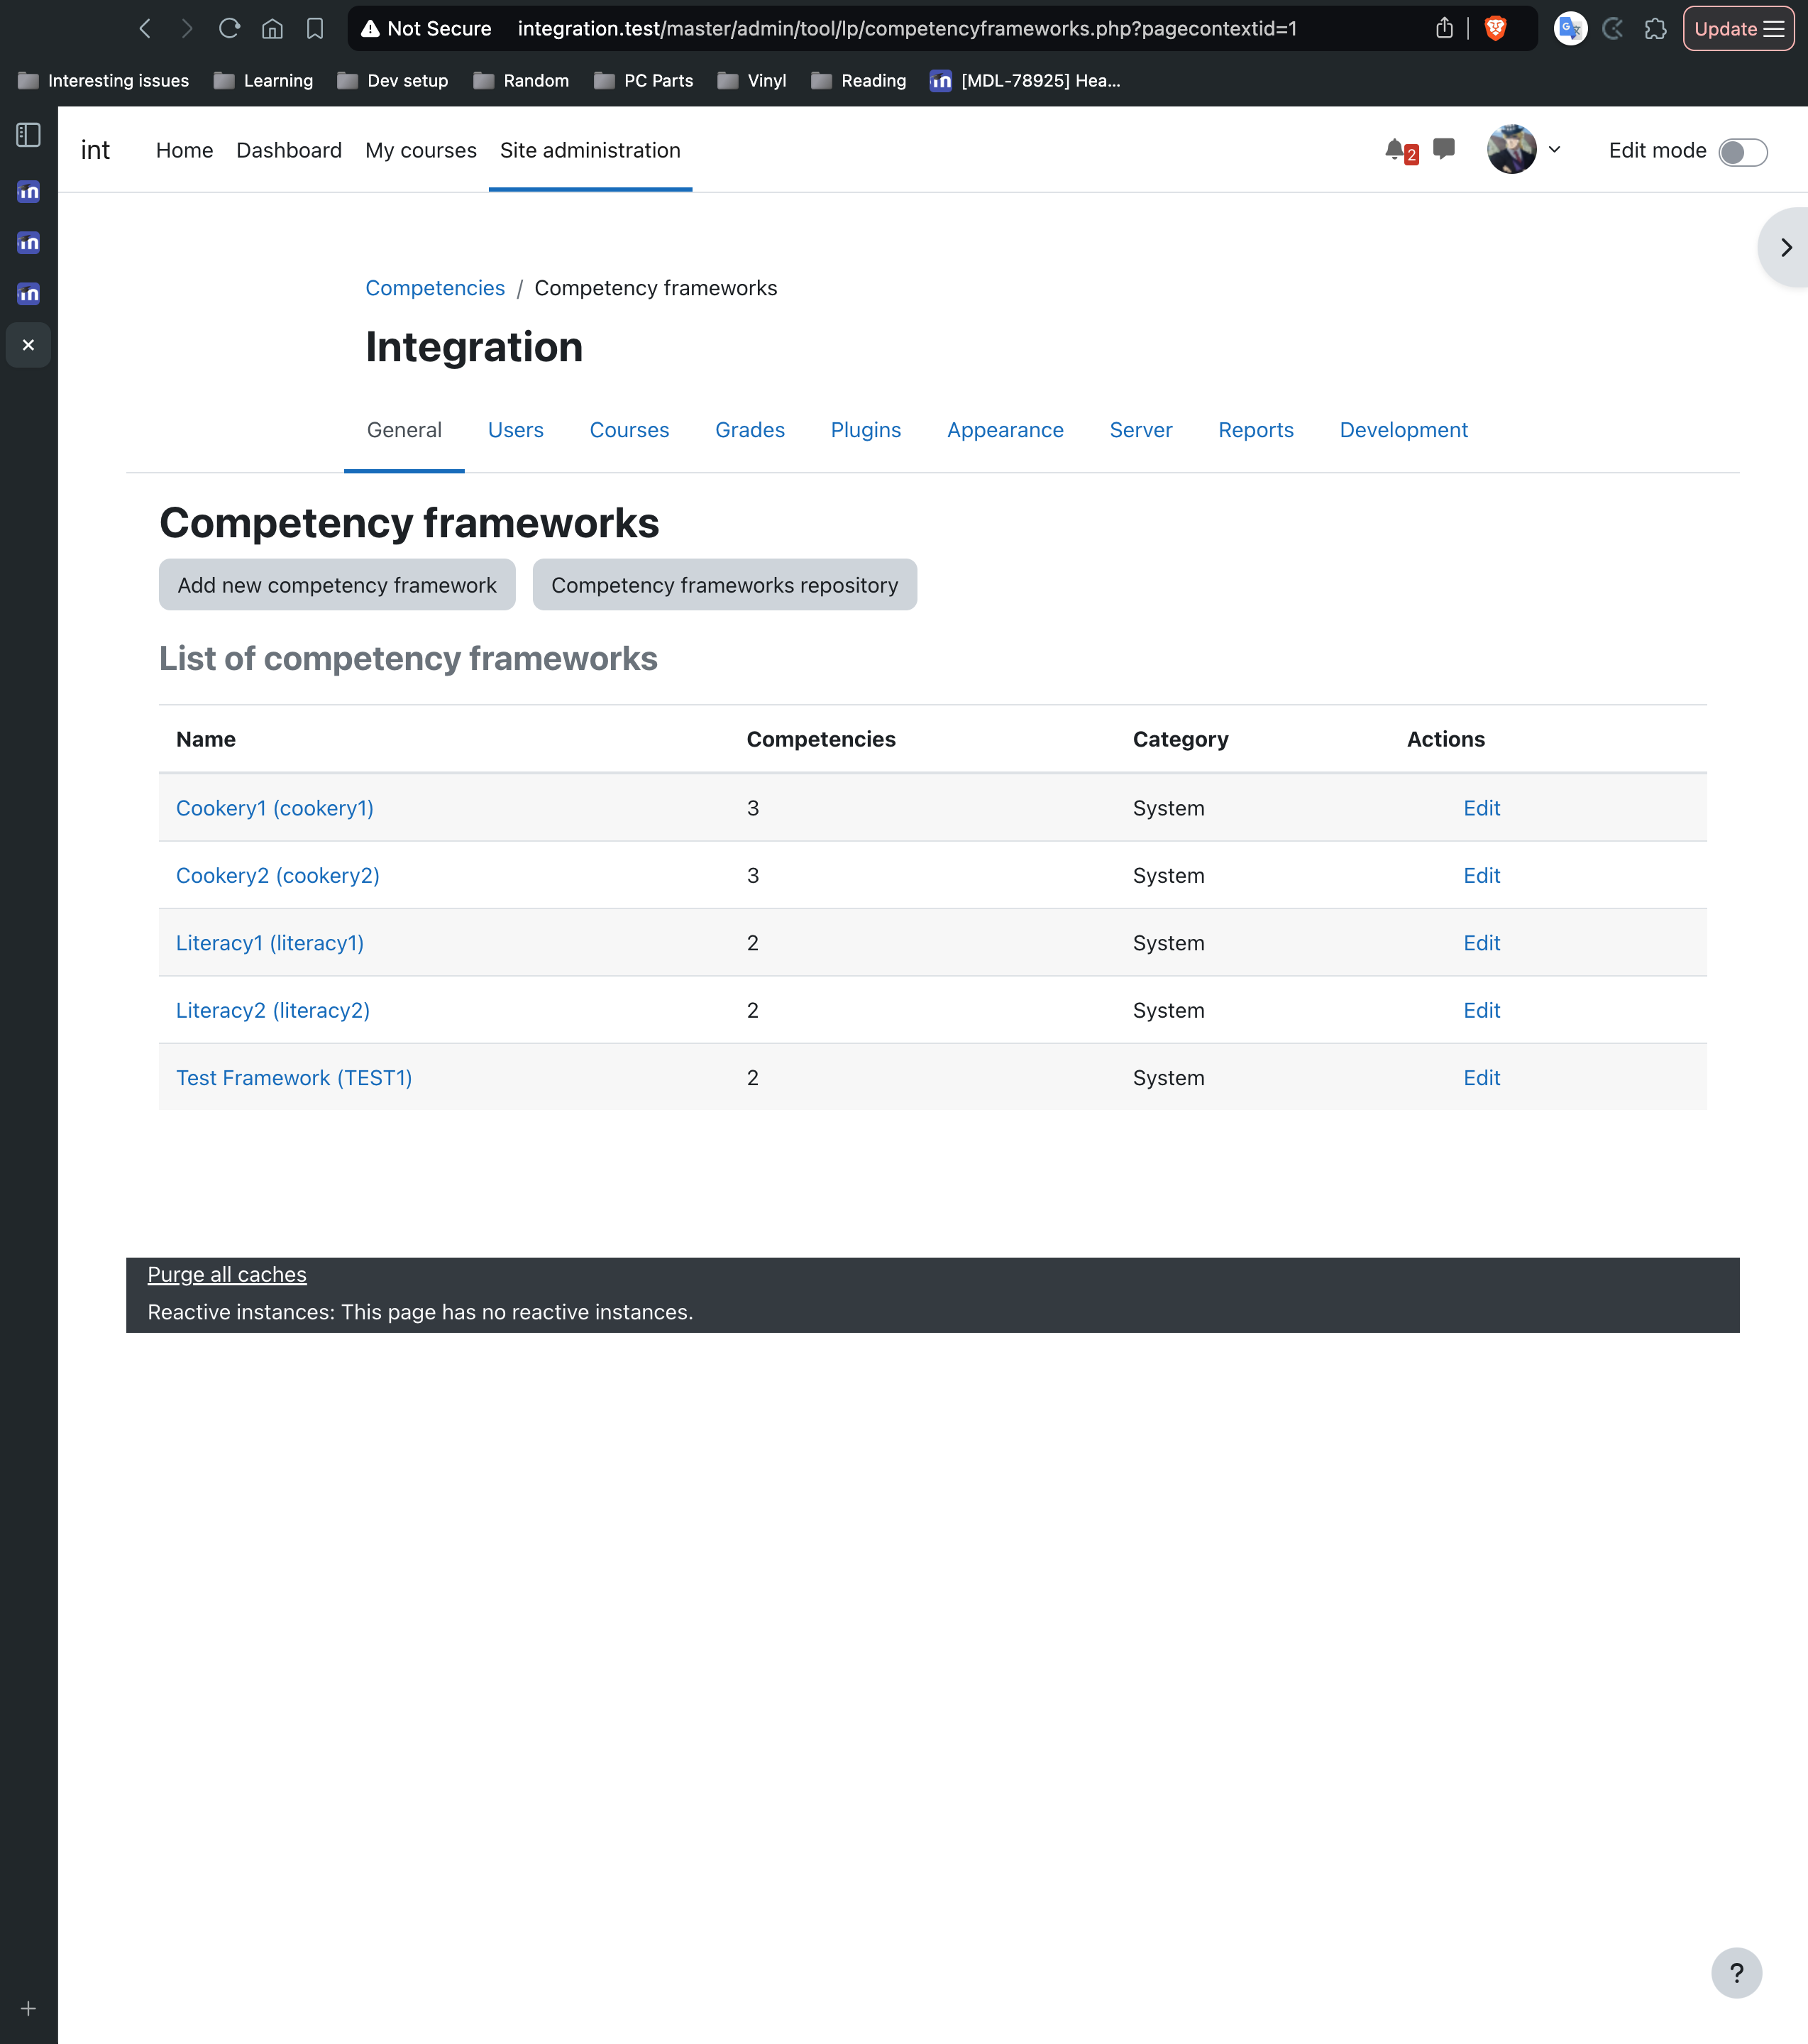Open Dashboard in navigation
Image resolution: width=1808 pixels, height=2044 pixels.
pyautogui.click(x=289, y=150)
